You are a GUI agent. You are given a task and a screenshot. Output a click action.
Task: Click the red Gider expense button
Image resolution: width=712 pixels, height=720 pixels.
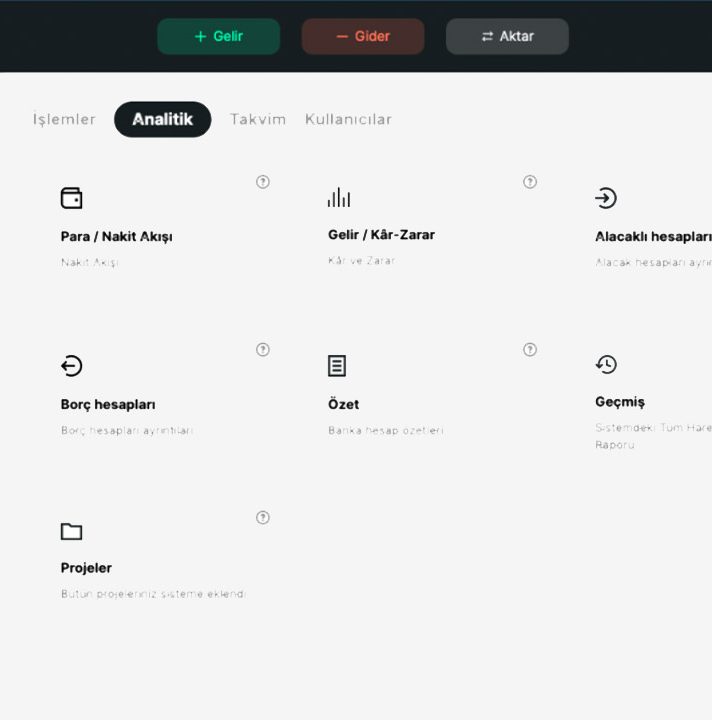click(363, 36)
